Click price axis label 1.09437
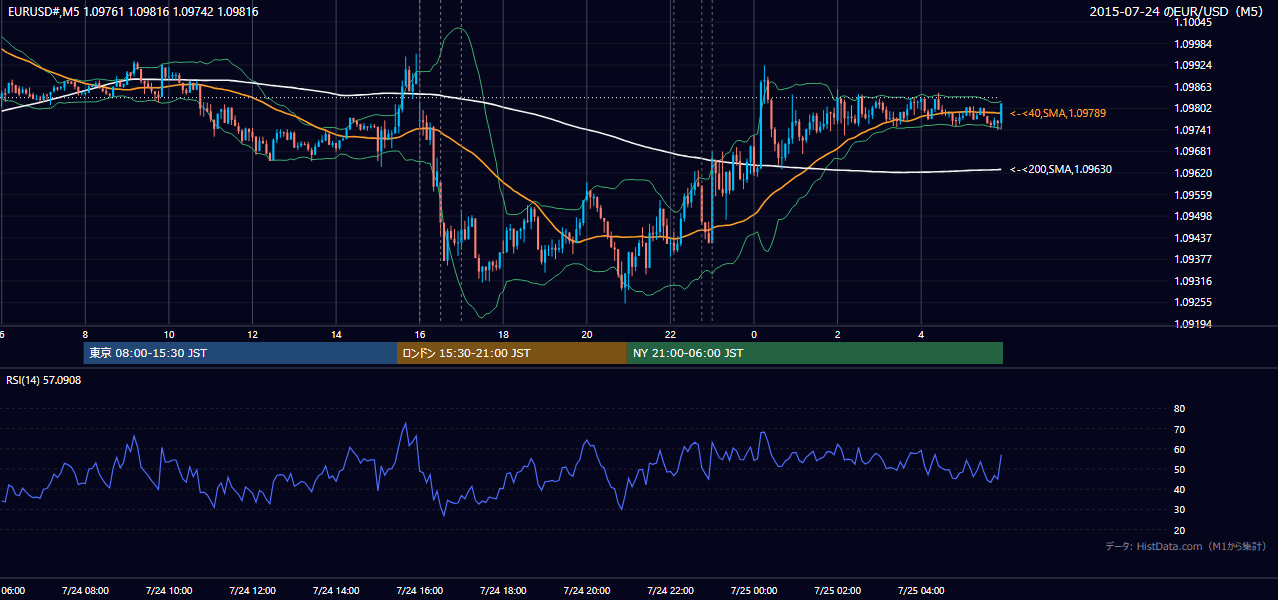Viewport: 1278px width, 600px height. [1193, 238]
